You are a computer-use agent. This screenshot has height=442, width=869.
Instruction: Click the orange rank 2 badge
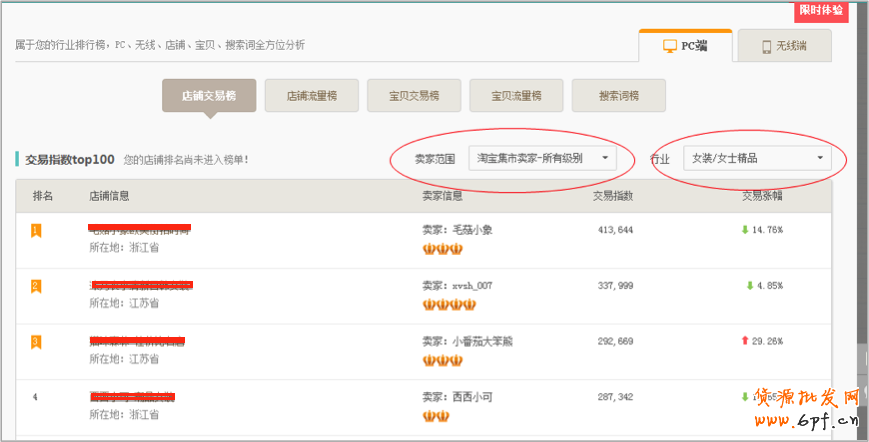click(x=36, y=286)
